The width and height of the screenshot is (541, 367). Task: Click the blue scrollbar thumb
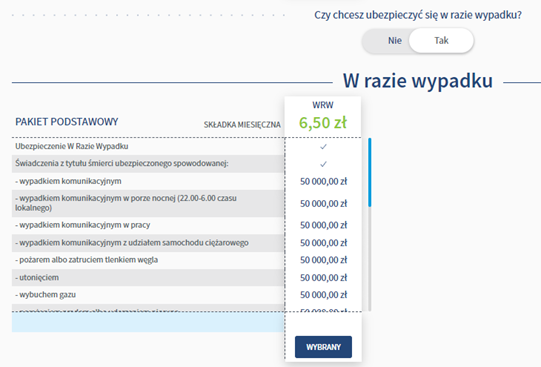pyautogui.click(x=370, y=172)
